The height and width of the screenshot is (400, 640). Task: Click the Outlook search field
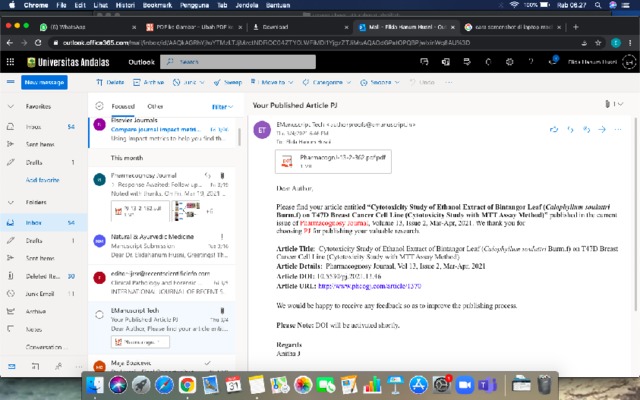coord(238,62)
